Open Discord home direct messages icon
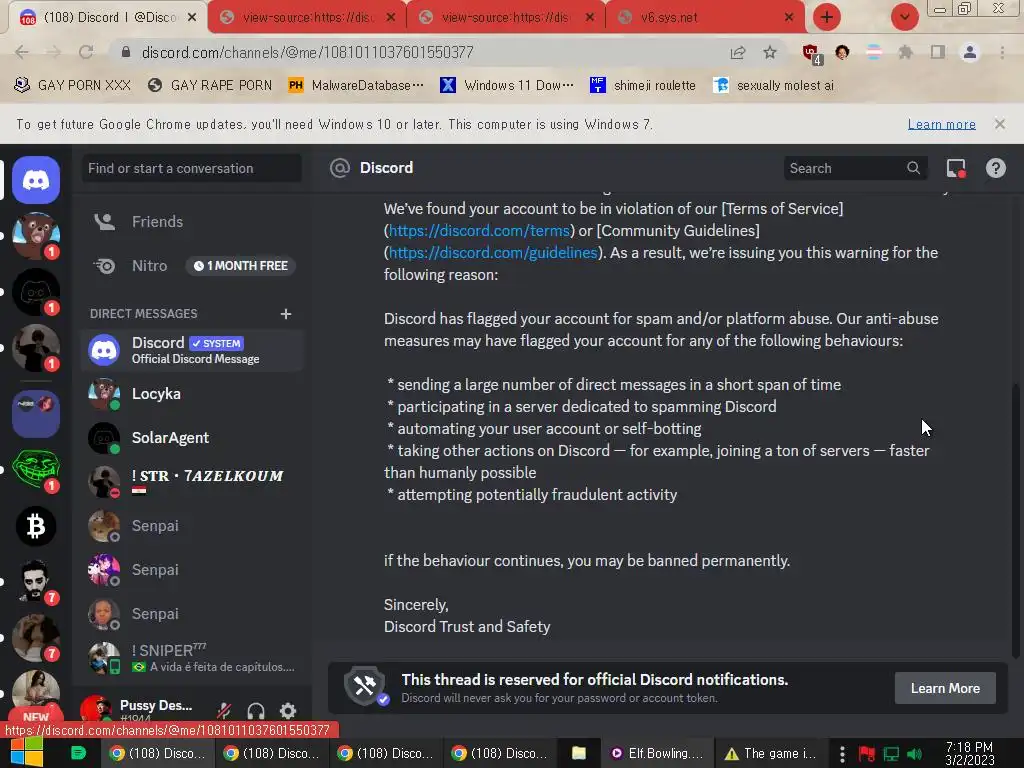 [x=36, y=180]
